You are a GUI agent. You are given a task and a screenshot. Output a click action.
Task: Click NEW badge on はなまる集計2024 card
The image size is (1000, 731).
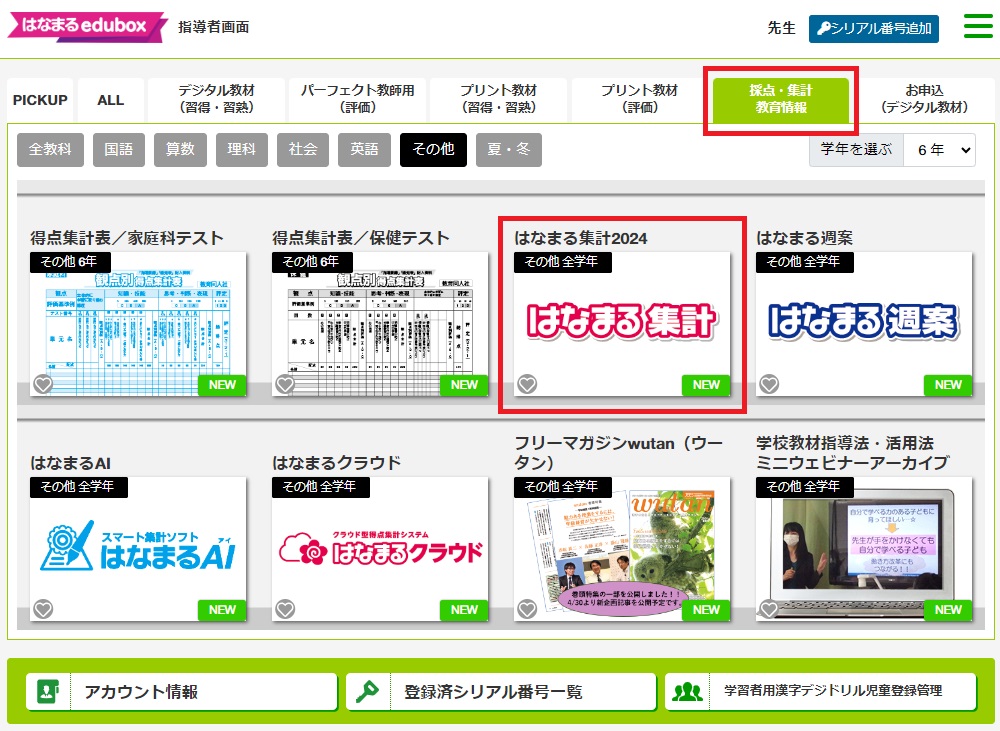point(706,385)
